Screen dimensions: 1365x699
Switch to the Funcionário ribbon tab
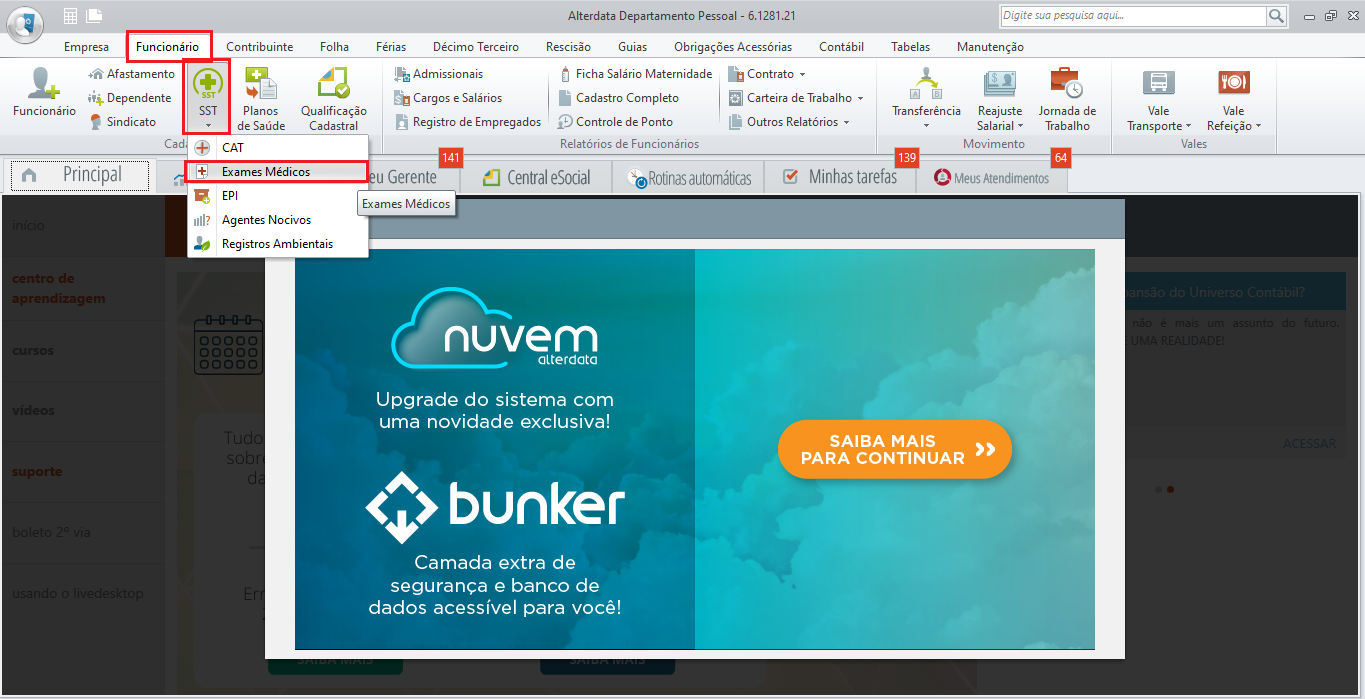[x=168, y=47]
